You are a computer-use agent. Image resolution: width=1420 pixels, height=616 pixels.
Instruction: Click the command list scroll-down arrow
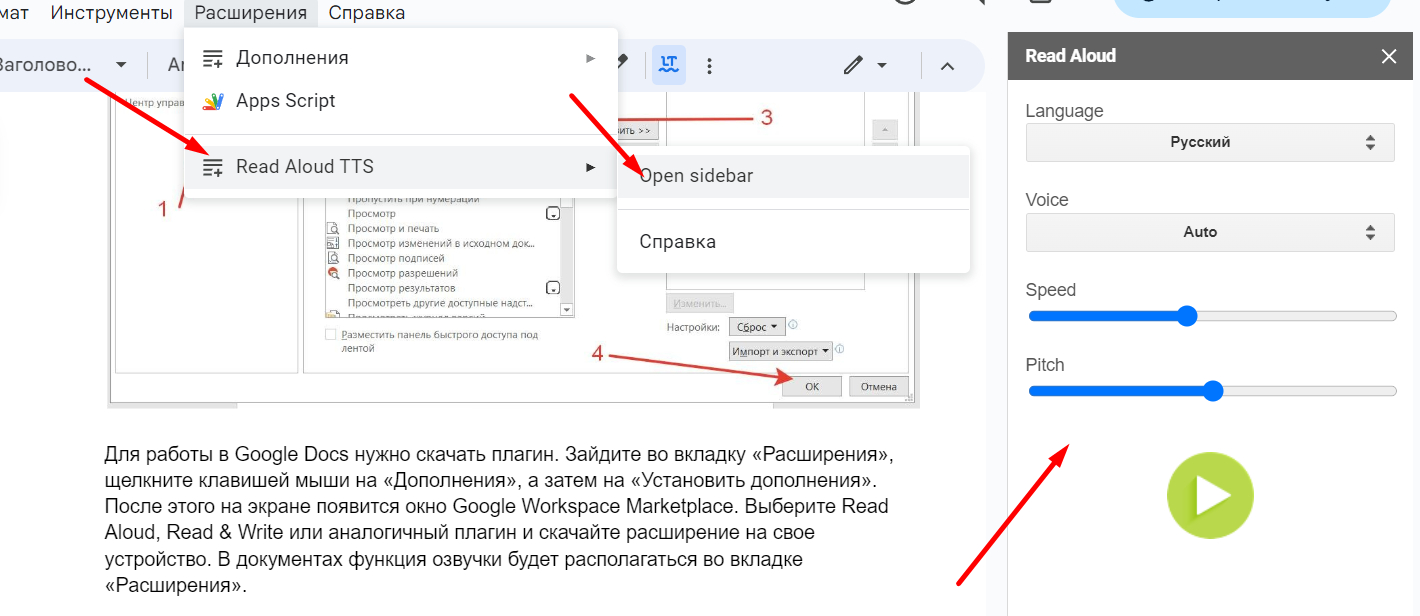(x=567, y=311)
